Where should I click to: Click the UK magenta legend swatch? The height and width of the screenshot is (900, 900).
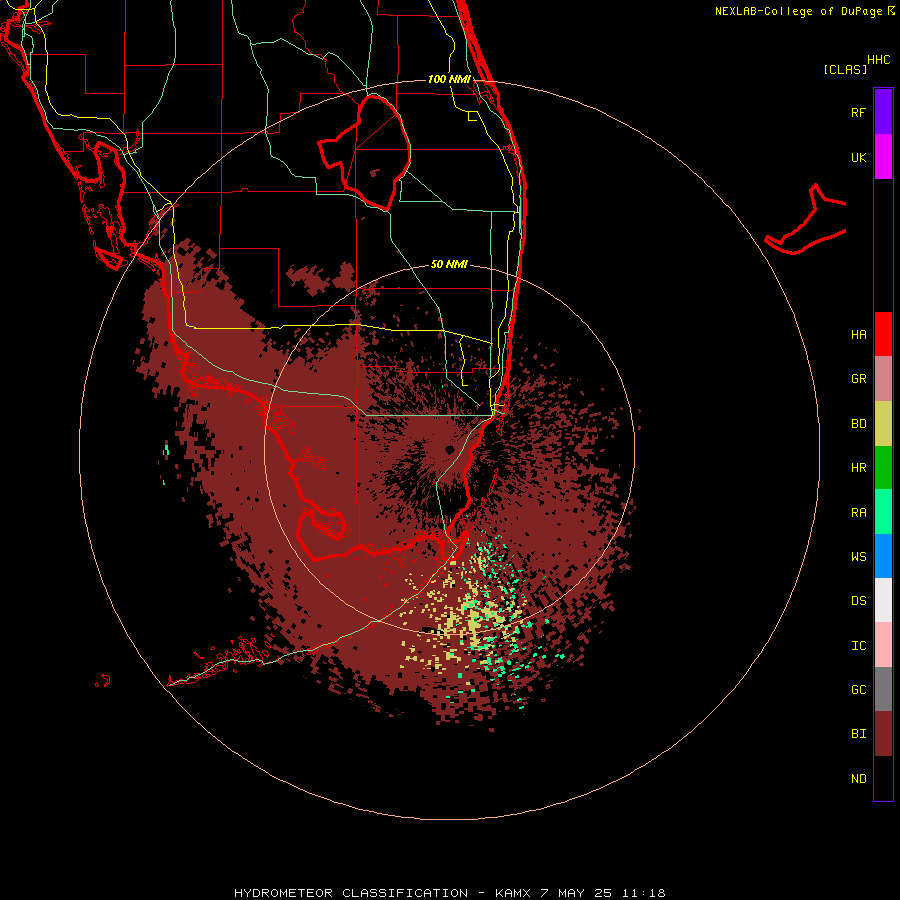point(883,157)
